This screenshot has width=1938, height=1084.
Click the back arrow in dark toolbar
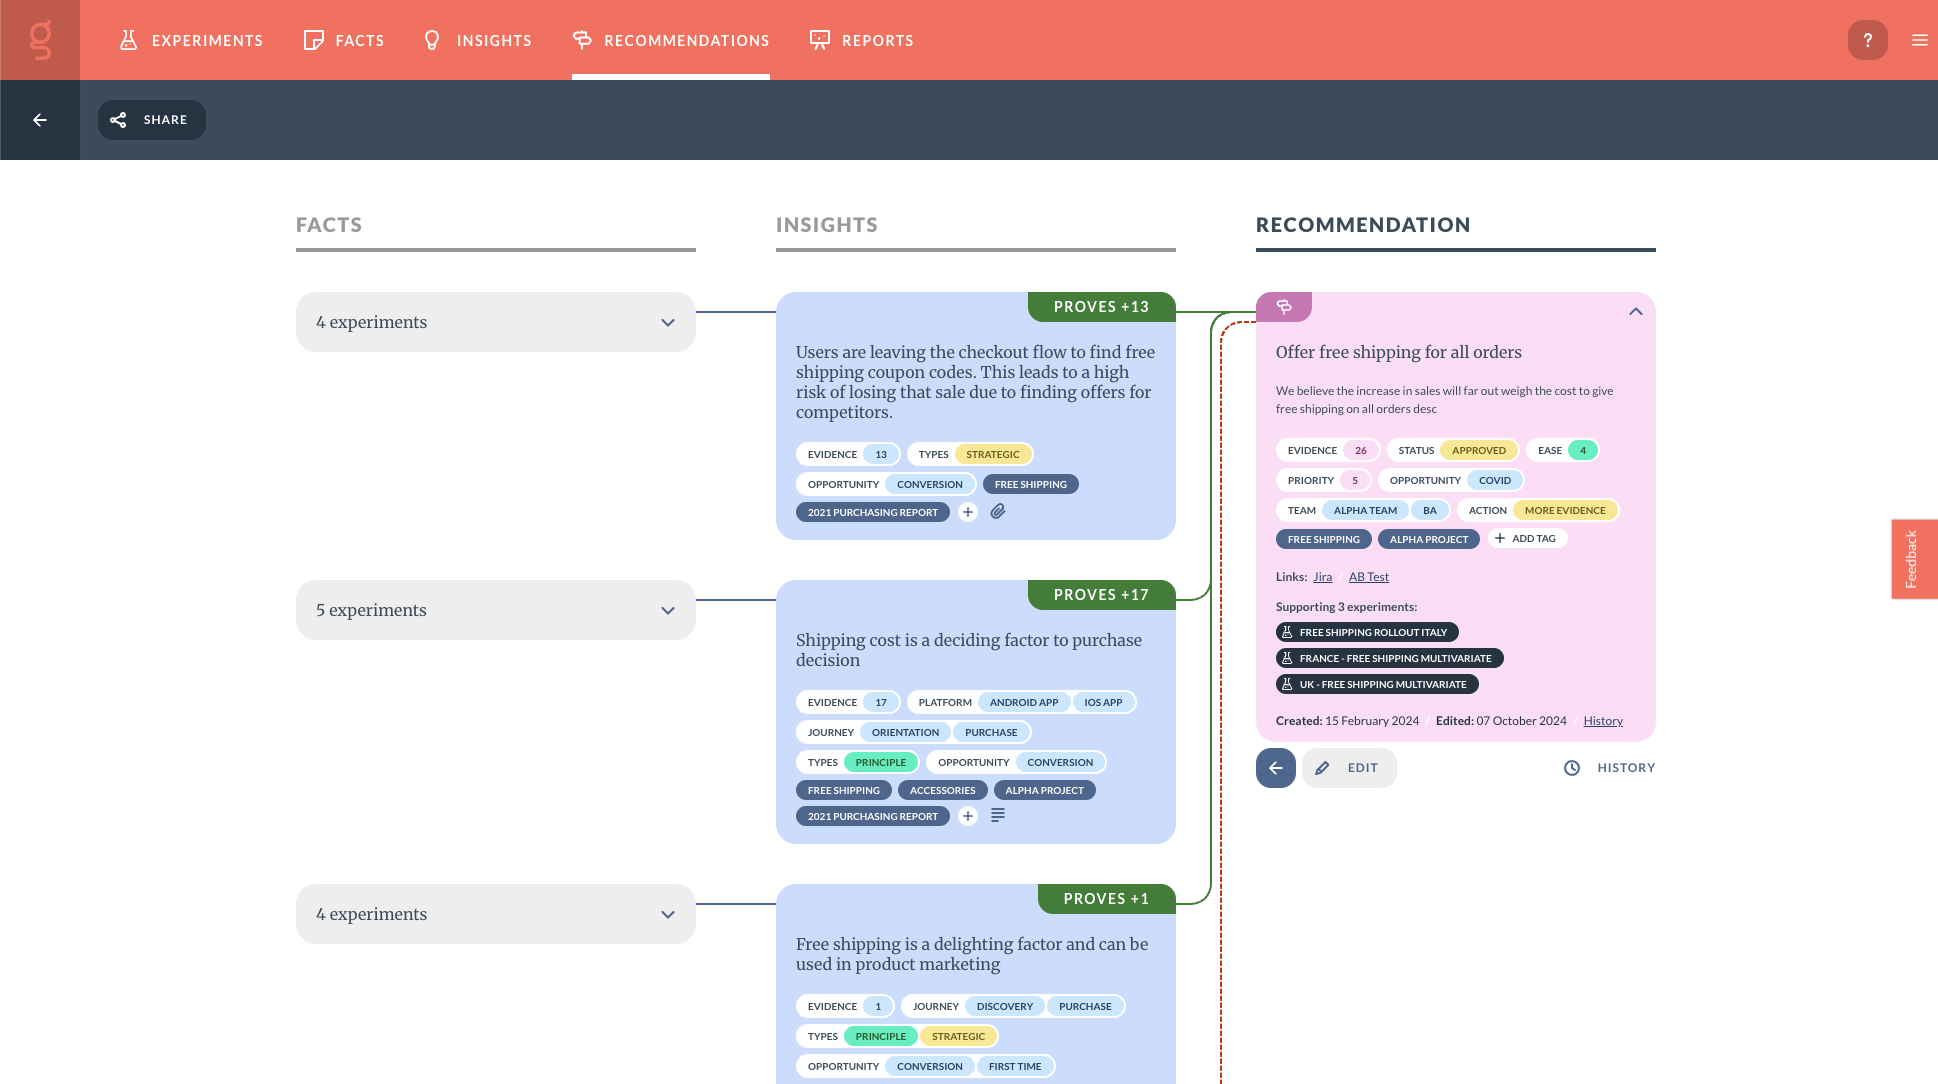40,120
